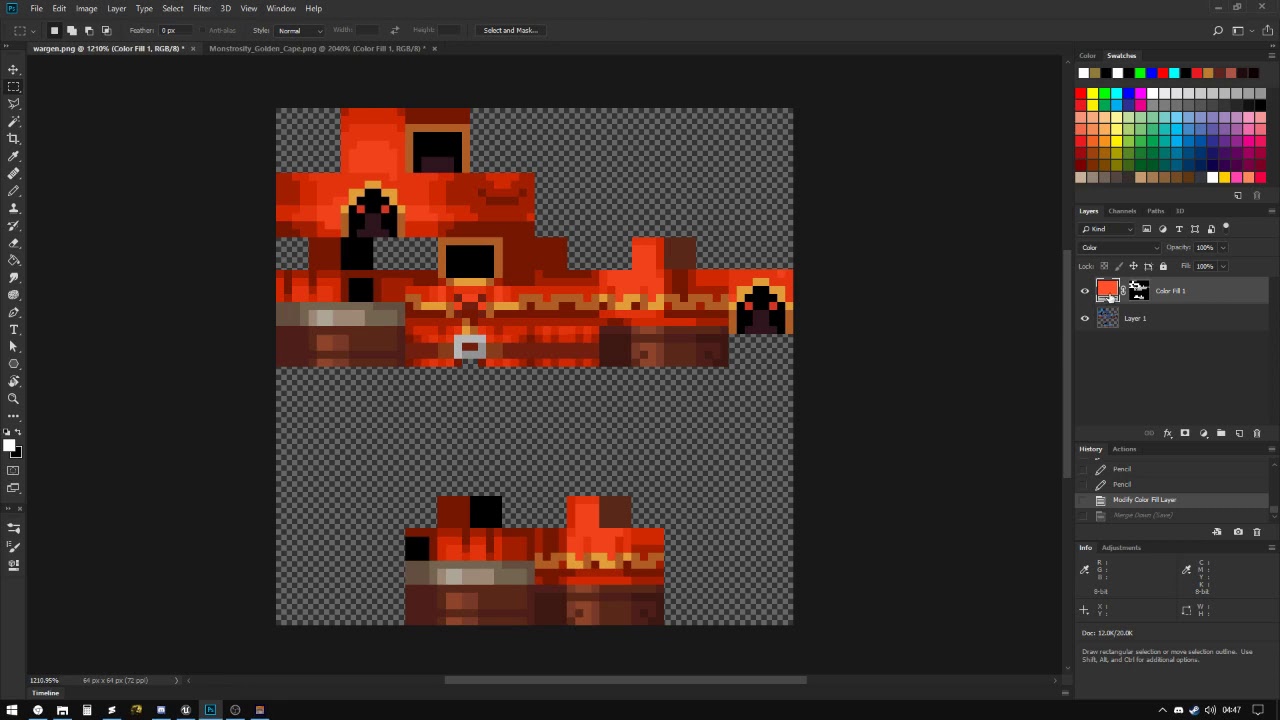The height and width of the screenshot is (720, 1280).
Task: Click New selection mode icon
Action: pyautogui.click(x=54, y=30)
